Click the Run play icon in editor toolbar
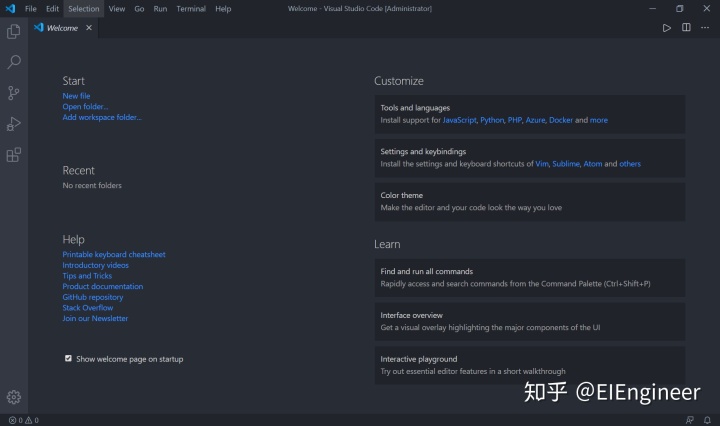Screen dimensions: 720x426 coord(667,28)
